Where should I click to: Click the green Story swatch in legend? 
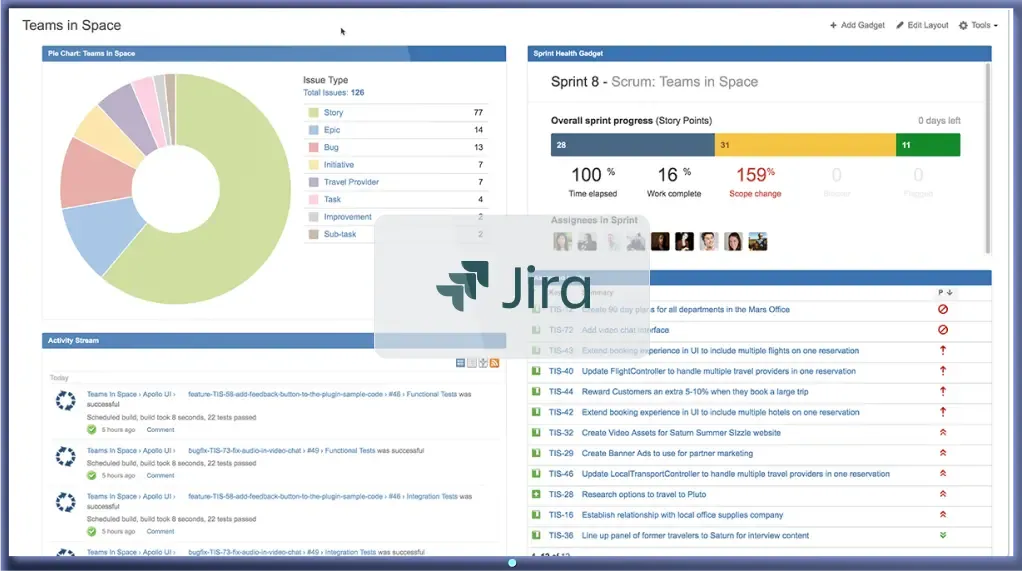(314, 113)
